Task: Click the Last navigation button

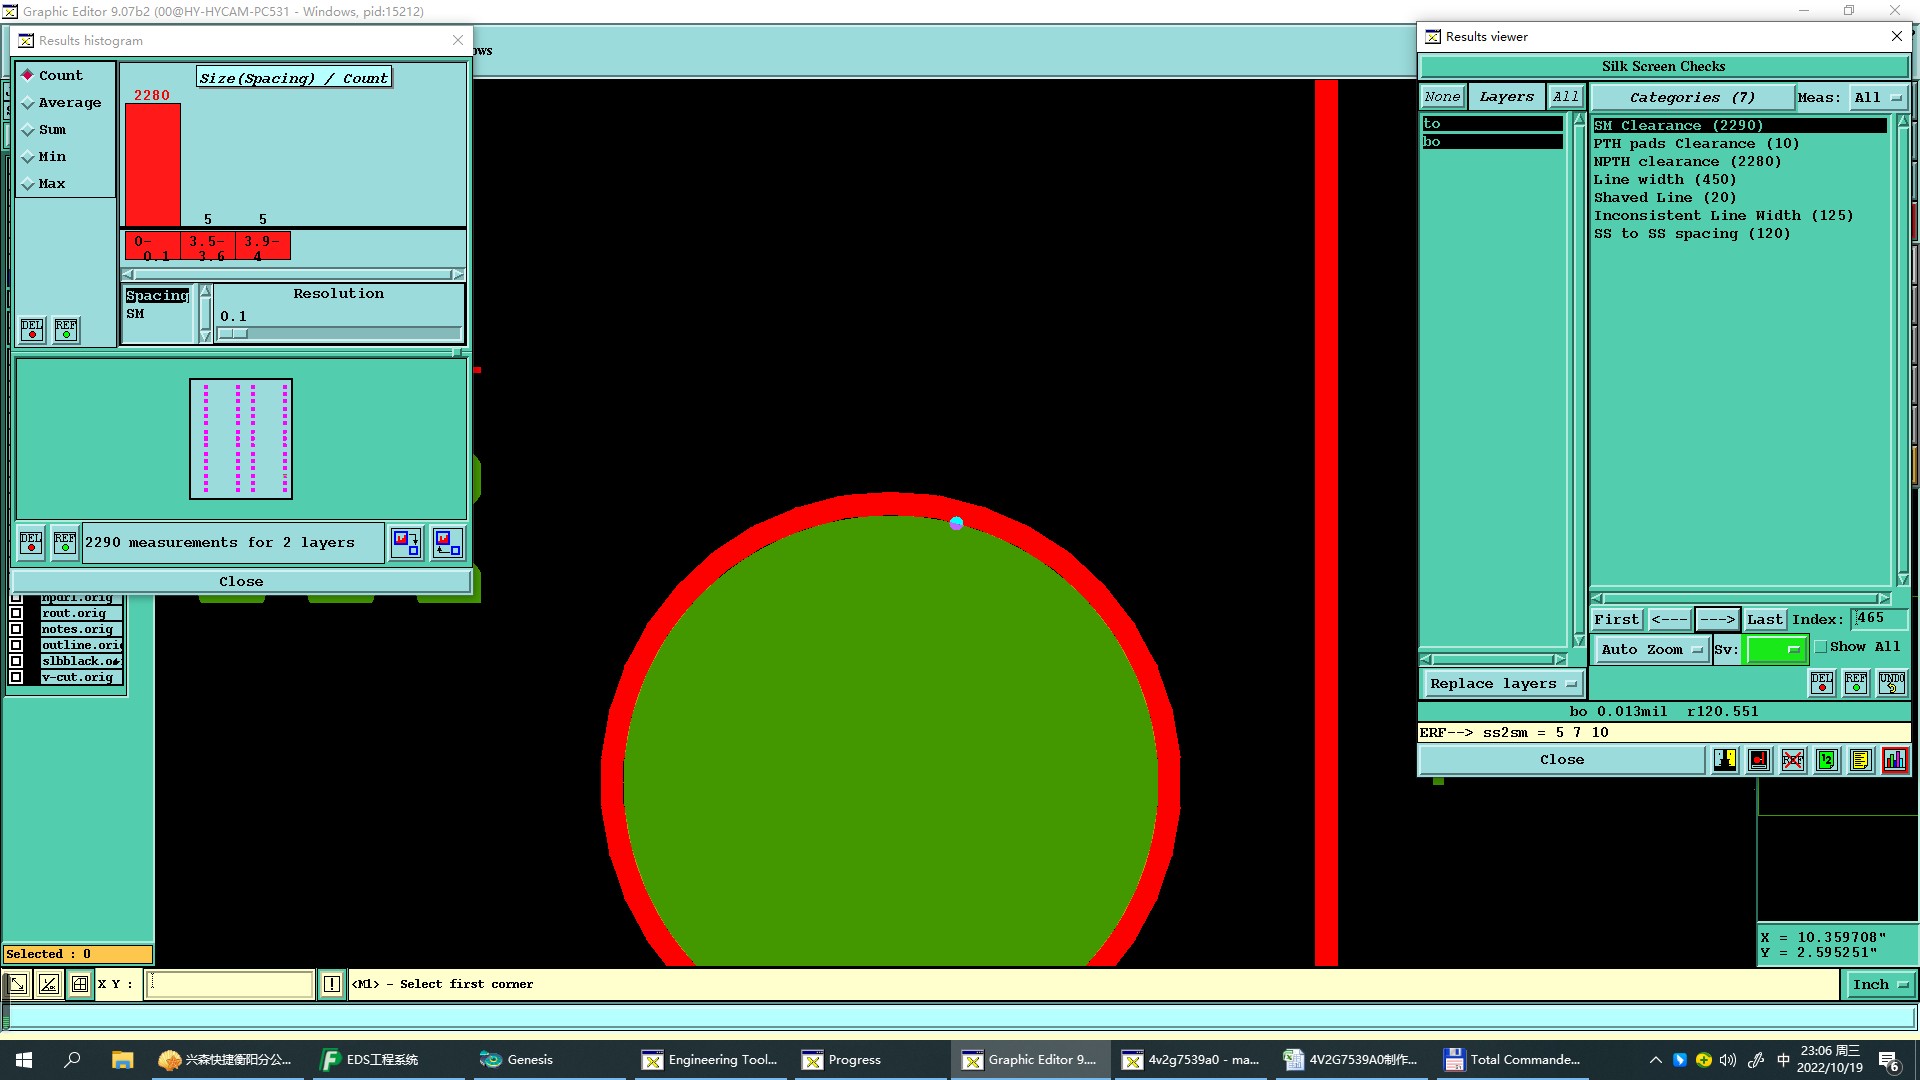Action: 1764,620
